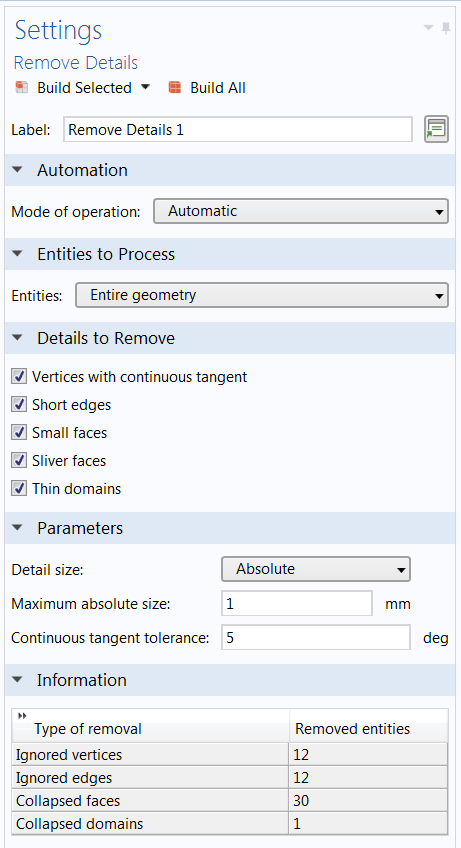Collapse the Information section
This screenshot has height=848, width=461.
[x=18, y=680]
